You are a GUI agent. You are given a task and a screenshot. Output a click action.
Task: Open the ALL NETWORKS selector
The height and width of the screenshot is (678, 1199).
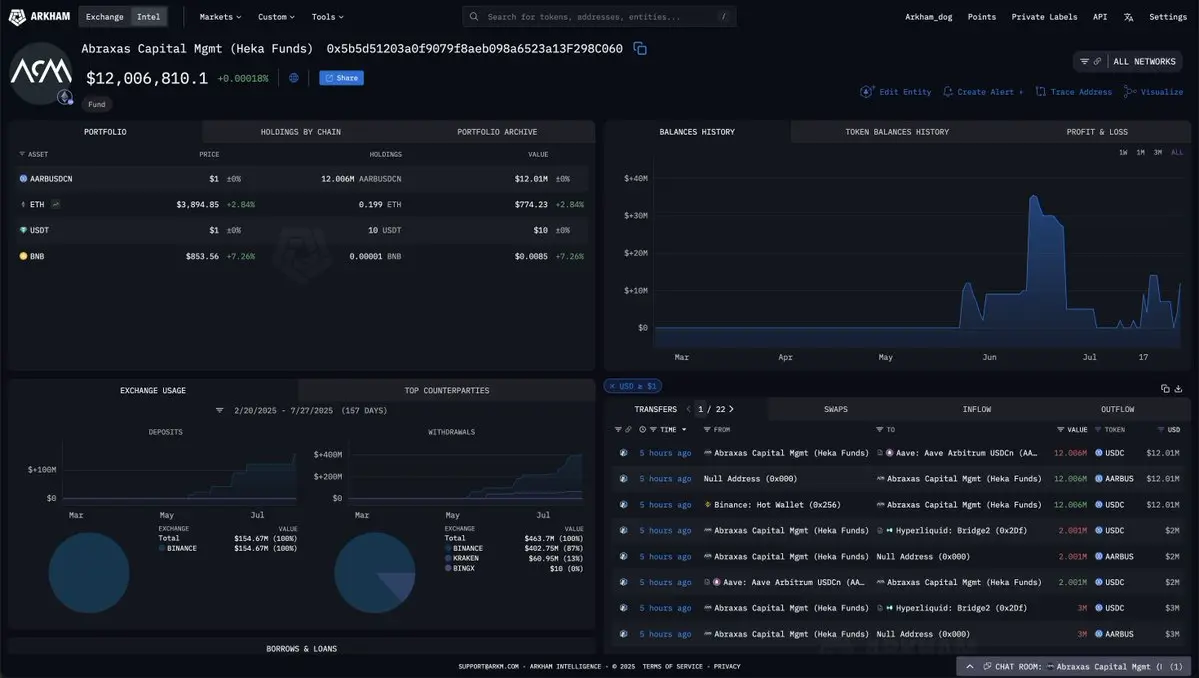pos(1144,62)
